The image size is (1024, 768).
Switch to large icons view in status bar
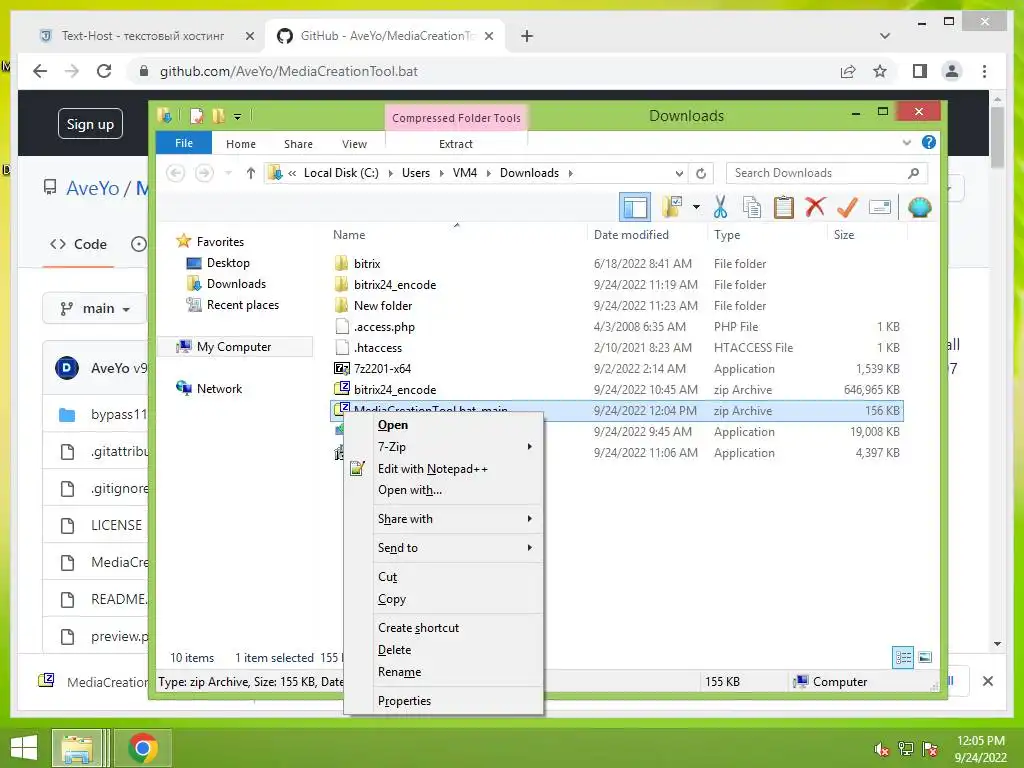coord(925,657)
